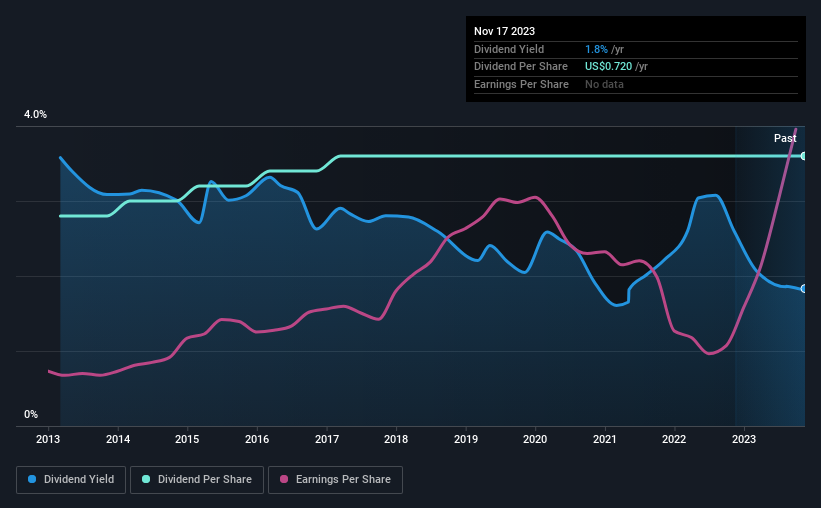Toggle the Earnings Per Share legend button

pos(335,480)
